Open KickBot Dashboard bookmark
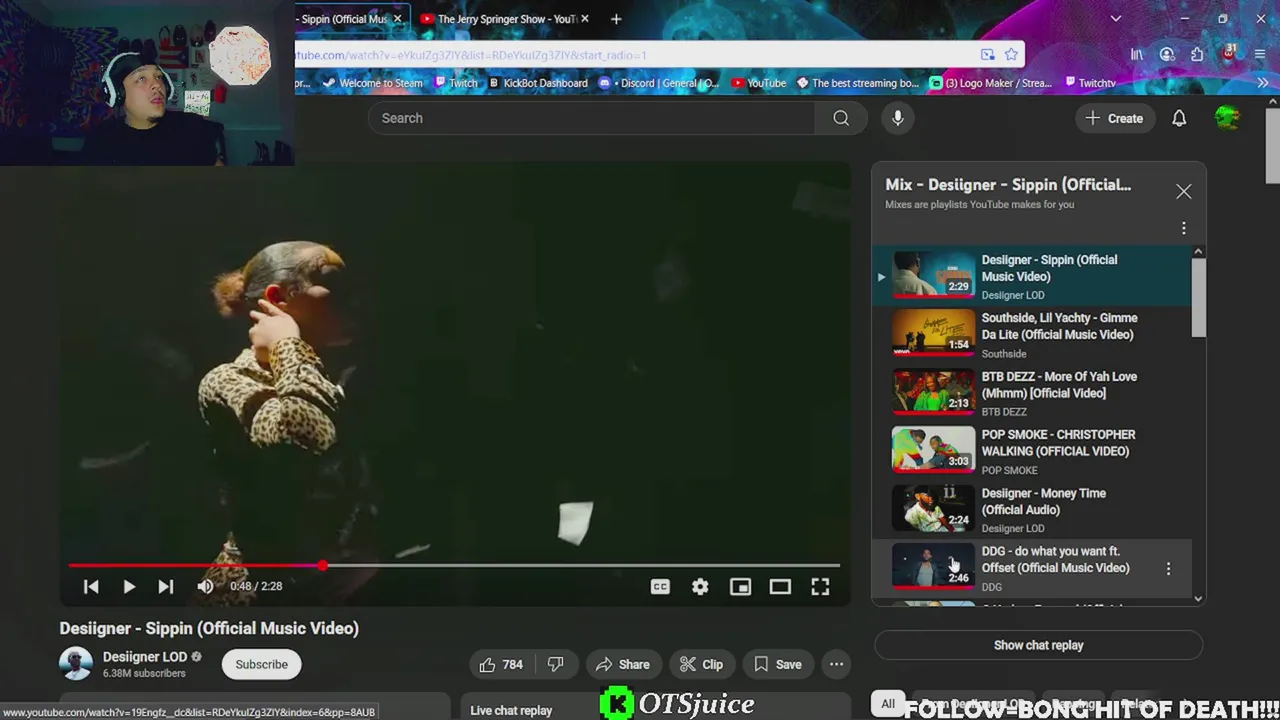The image size is (1280, 720). click(x=537, y=83)
